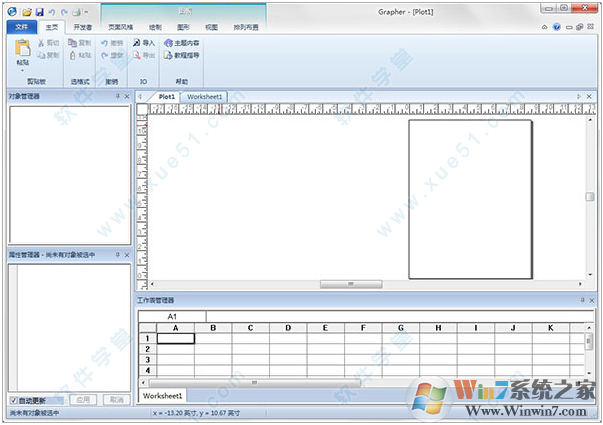Viewport: 603px width, 425px height.
Task: Click the plot horizontal scrollbar right arrow
Action: pos(580,284)
